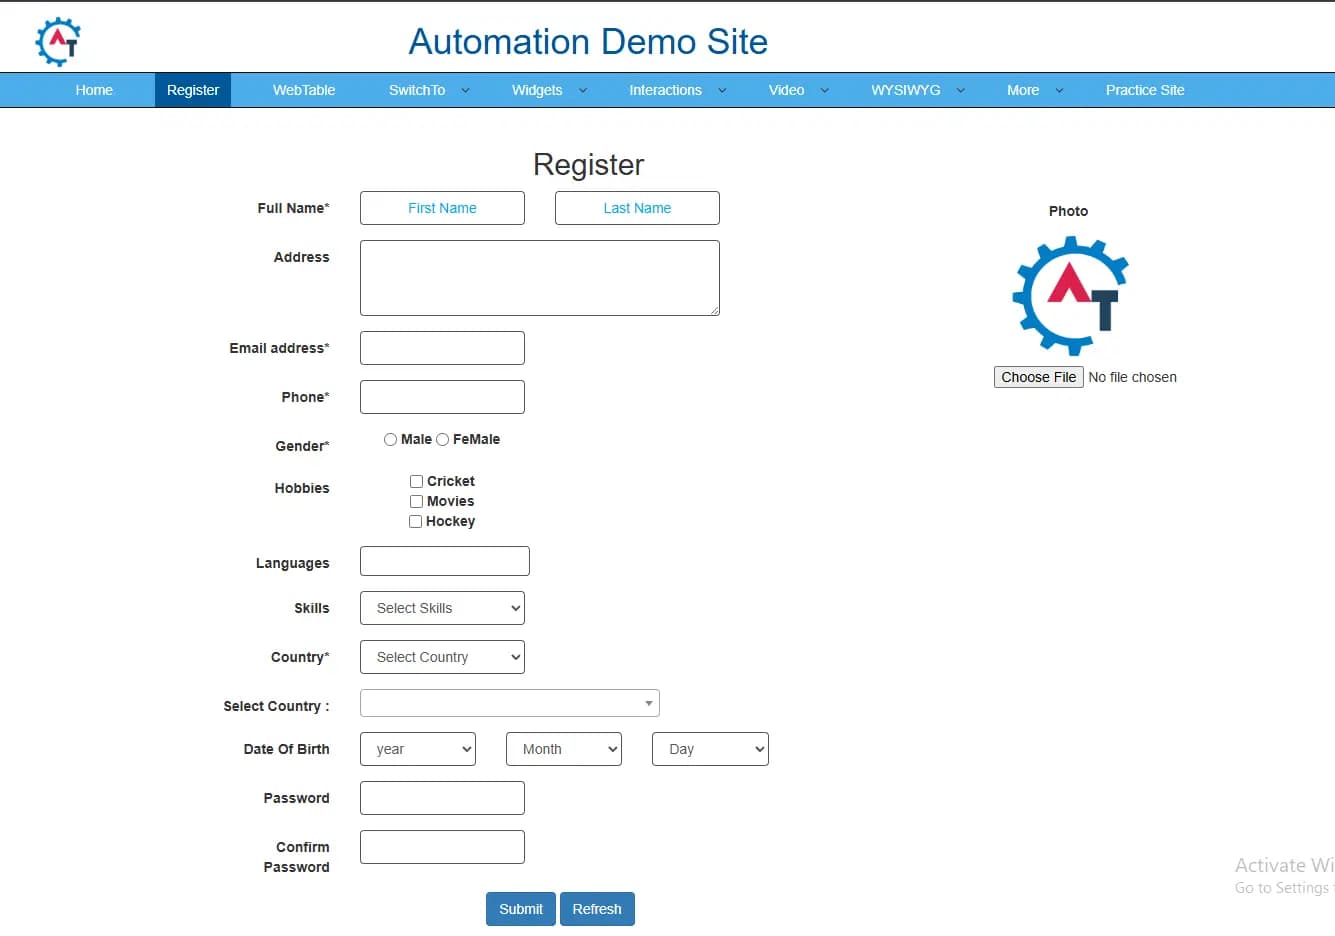This screenshot has width=1335, height=936.
Task: Click the Email address input
Action: point(442,348)
